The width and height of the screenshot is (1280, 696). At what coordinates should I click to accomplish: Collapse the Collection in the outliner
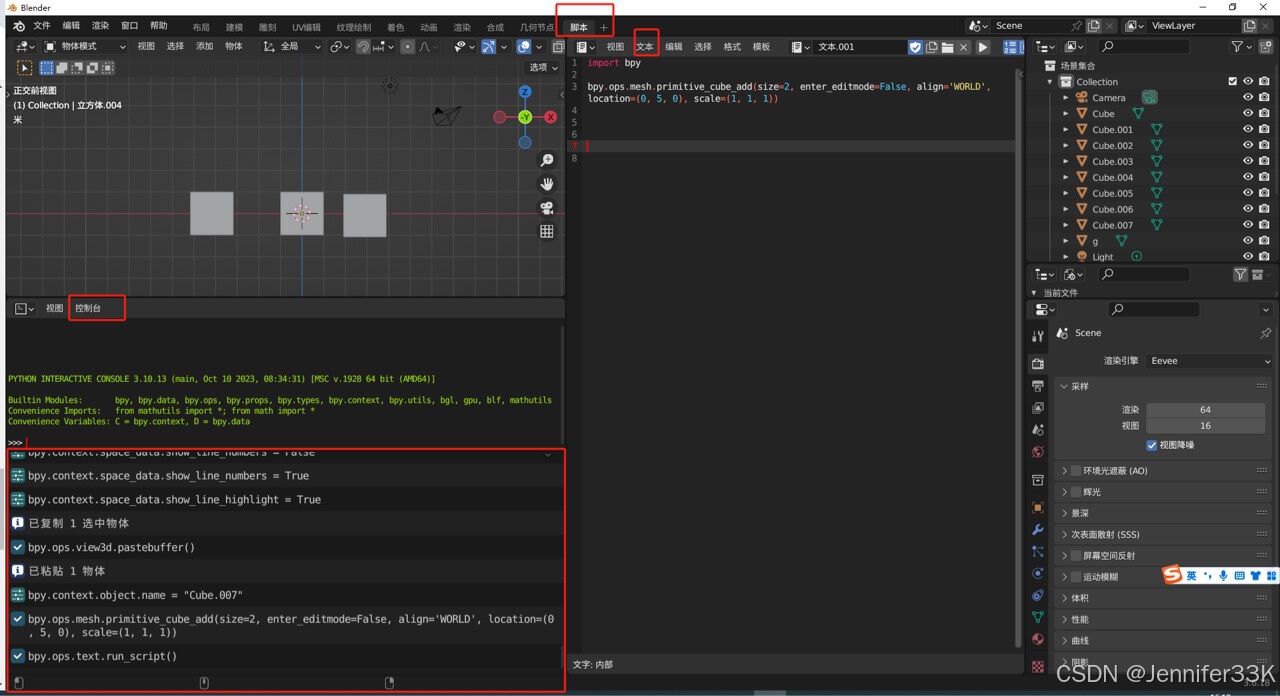pyautogui.click(x=1050, y=82)
